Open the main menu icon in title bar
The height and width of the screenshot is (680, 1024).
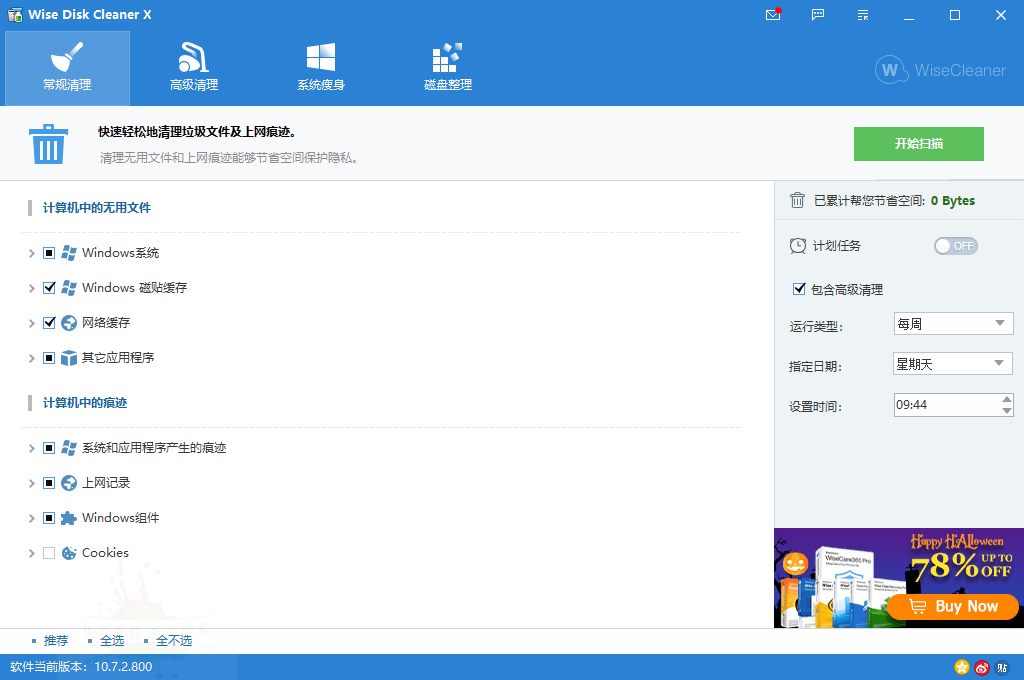[x=862, y=15]
